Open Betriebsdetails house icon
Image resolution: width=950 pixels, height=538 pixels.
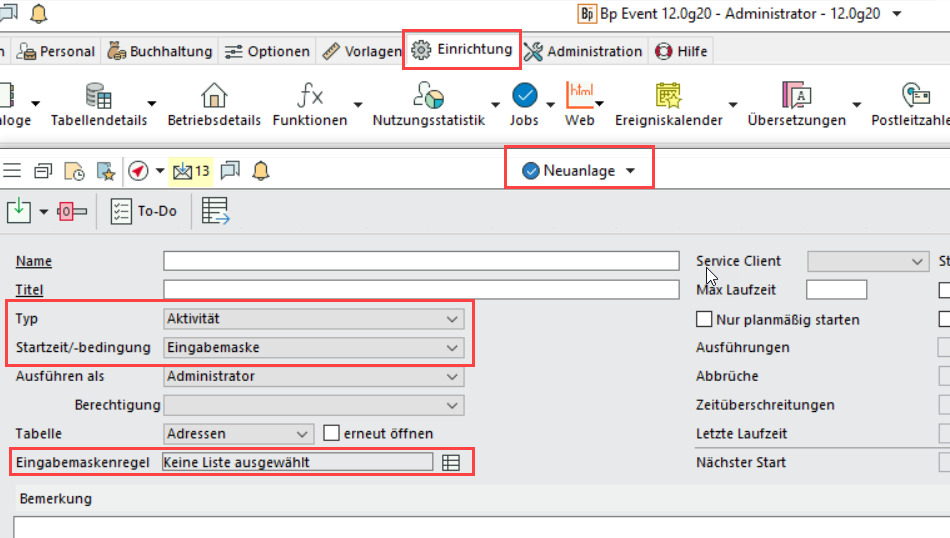(214, 96)
